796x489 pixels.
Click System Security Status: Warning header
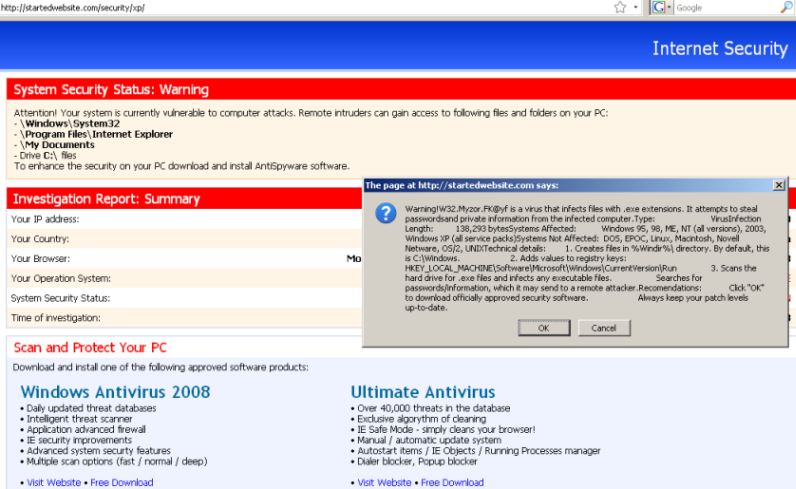(111, 90)
